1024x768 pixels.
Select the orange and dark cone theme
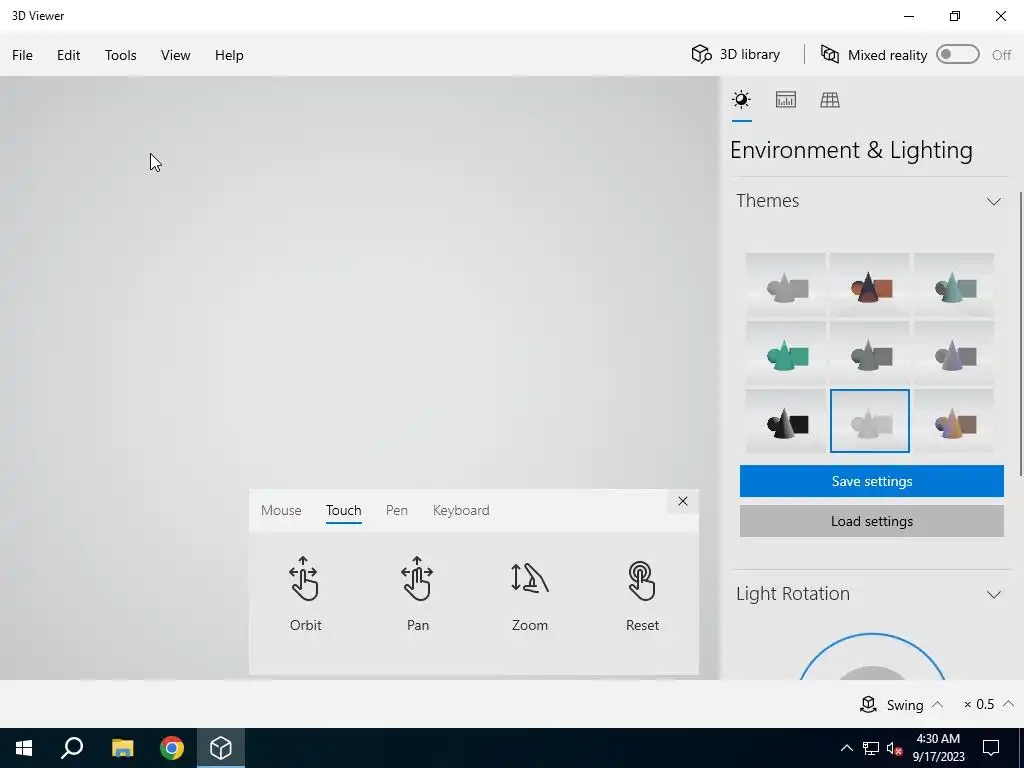(x=870, y=285)
